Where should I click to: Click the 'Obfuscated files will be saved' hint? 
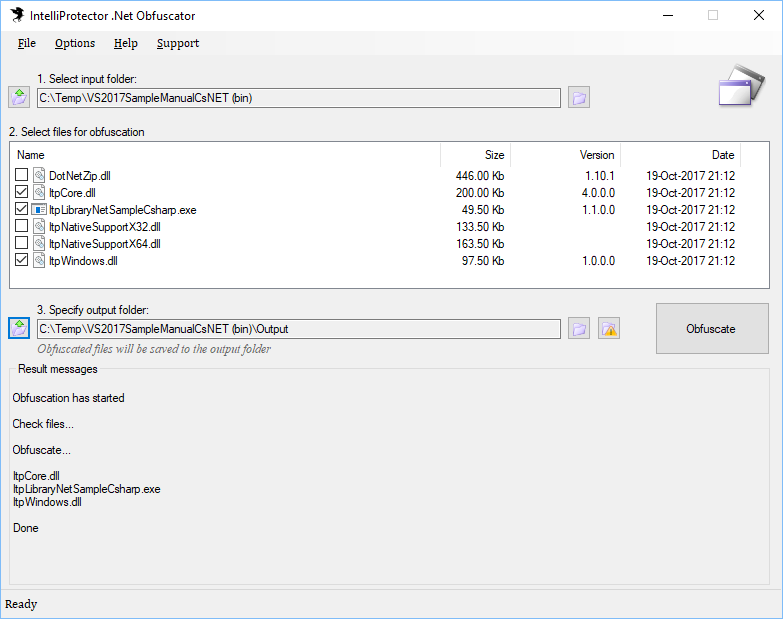click(154, 349)
